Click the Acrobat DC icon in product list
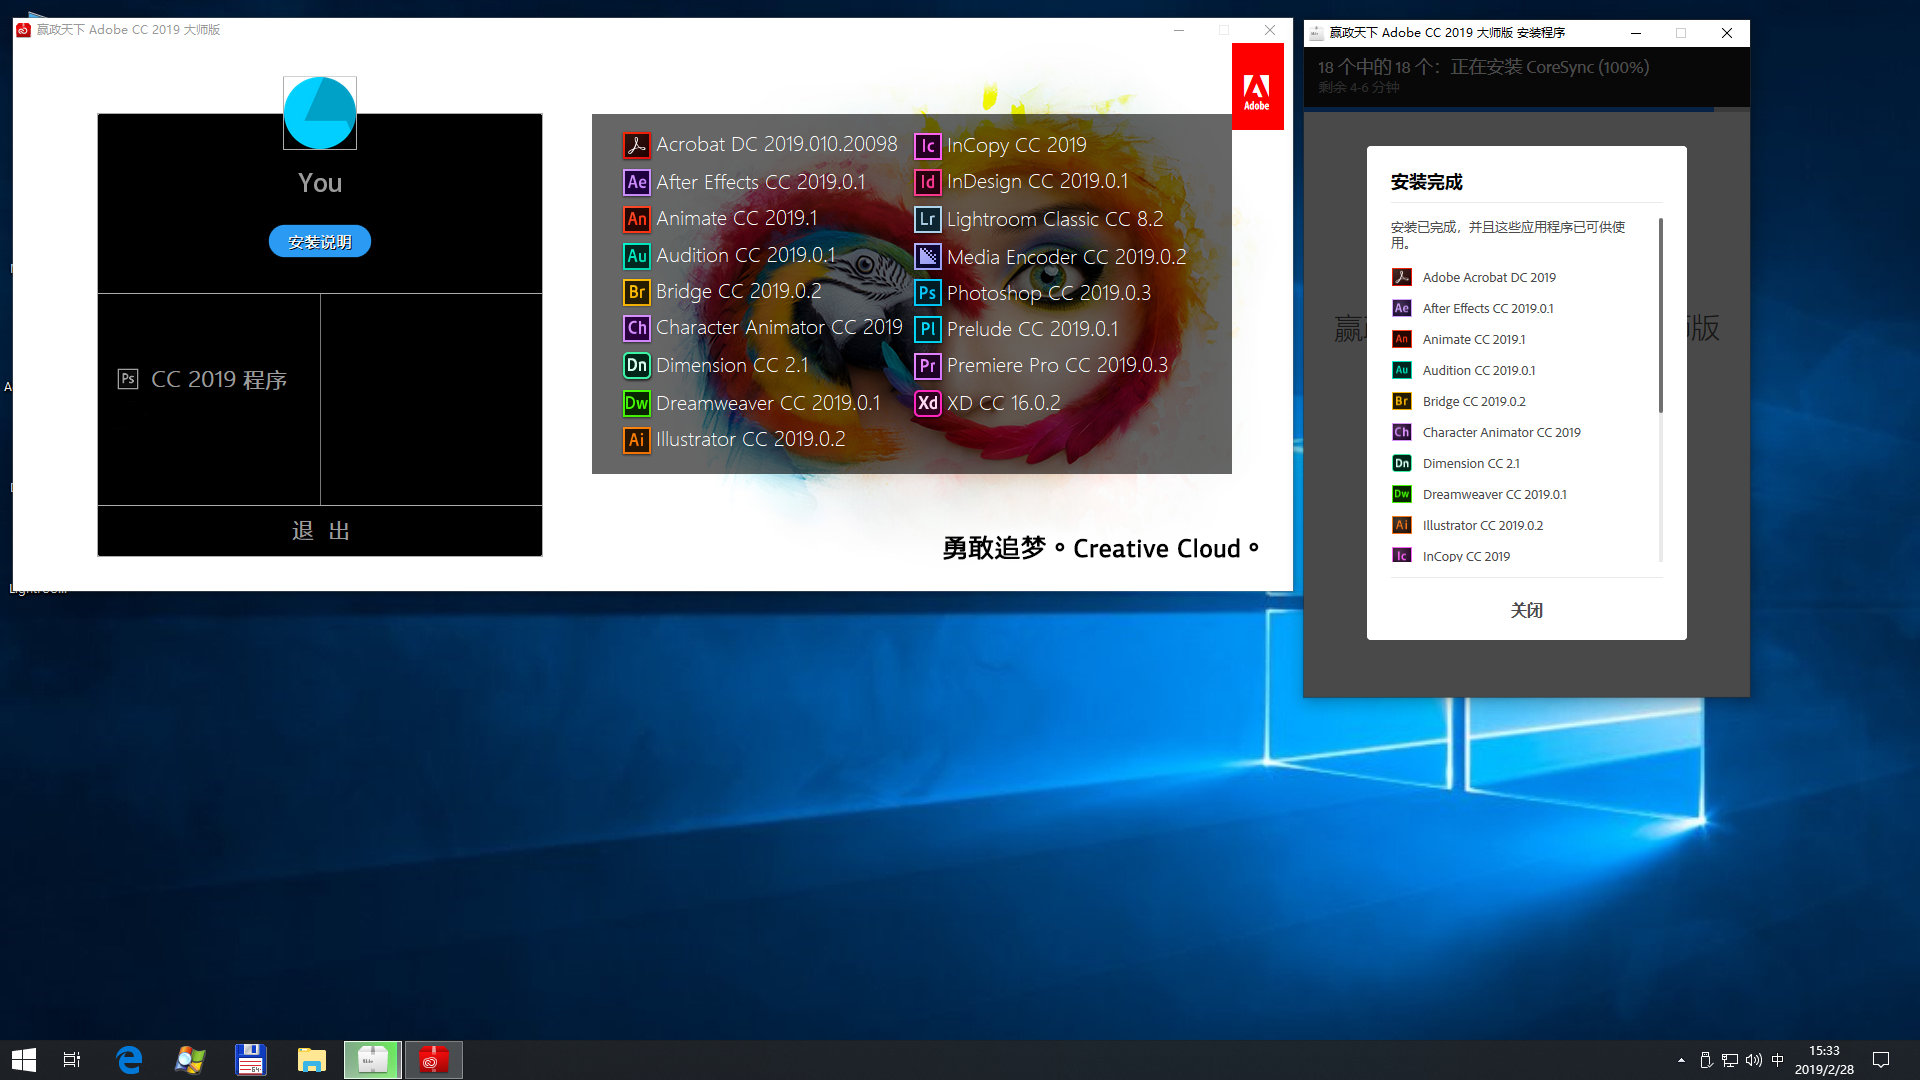1920x1080 pixels. point(636,145)
